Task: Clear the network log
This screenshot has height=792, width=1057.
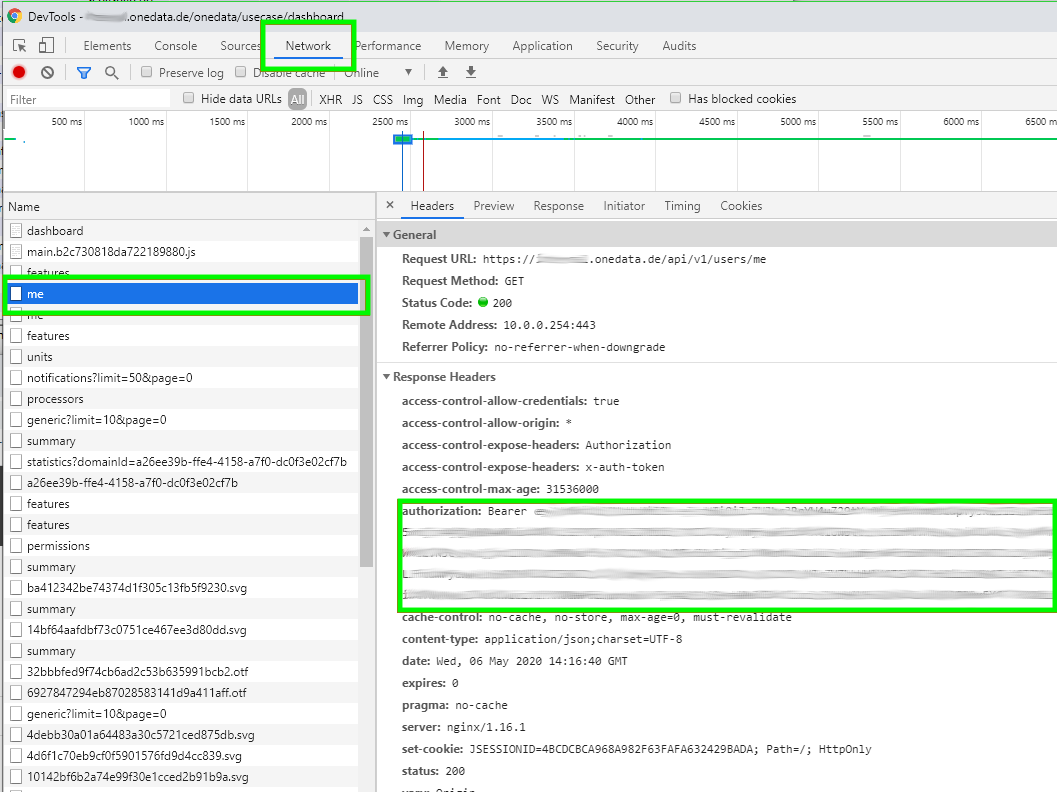Action: point(47,73)
